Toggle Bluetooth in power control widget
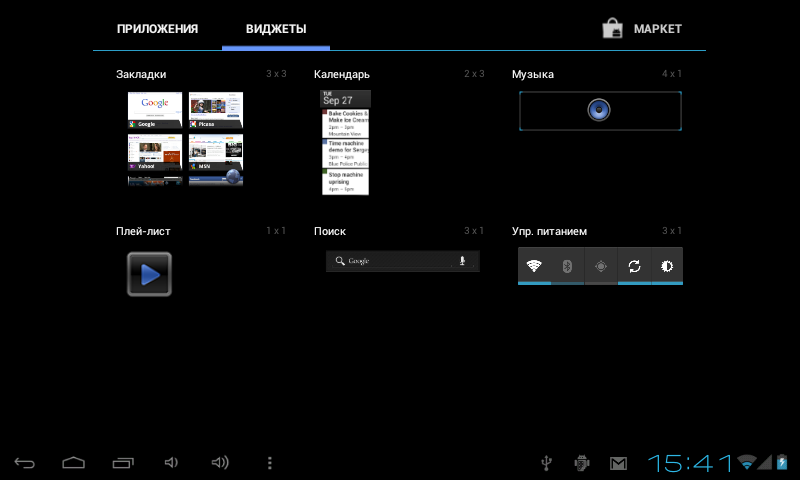800x480 pixels. click(567, 266)
